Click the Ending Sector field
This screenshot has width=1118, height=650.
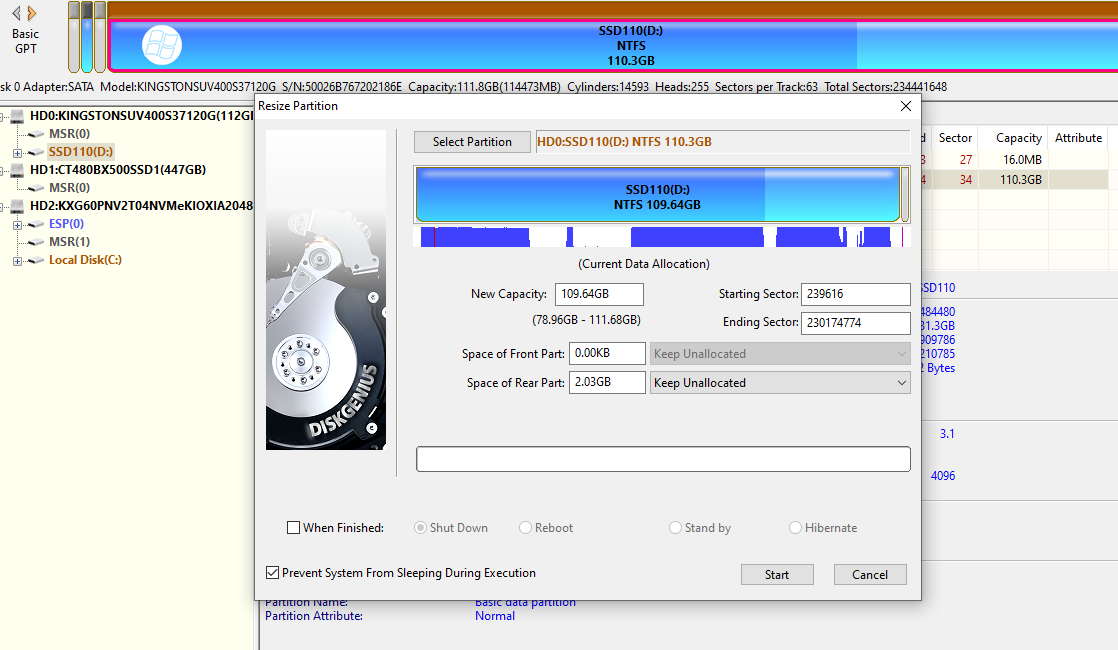click(856, 322)
